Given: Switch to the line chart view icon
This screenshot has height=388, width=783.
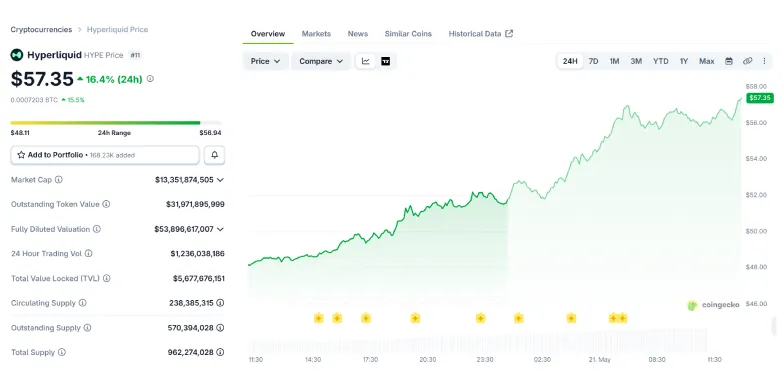Looking at the screenshot, I should click(x=366, y=61).
